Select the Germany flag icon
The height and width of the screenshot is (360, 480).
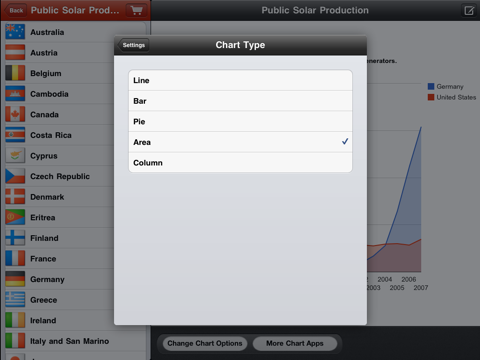pyautogui.click(x=15, y=279)
